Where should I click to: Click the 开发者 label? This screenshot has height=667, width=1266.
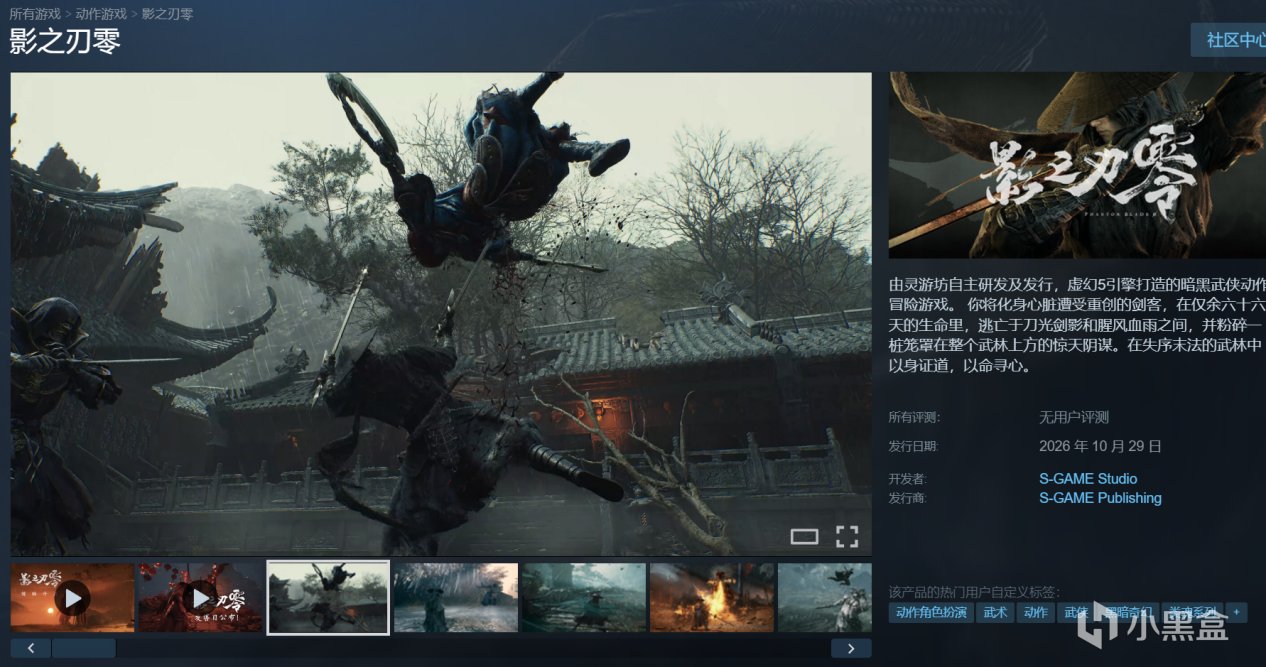[x=908, y=479]
